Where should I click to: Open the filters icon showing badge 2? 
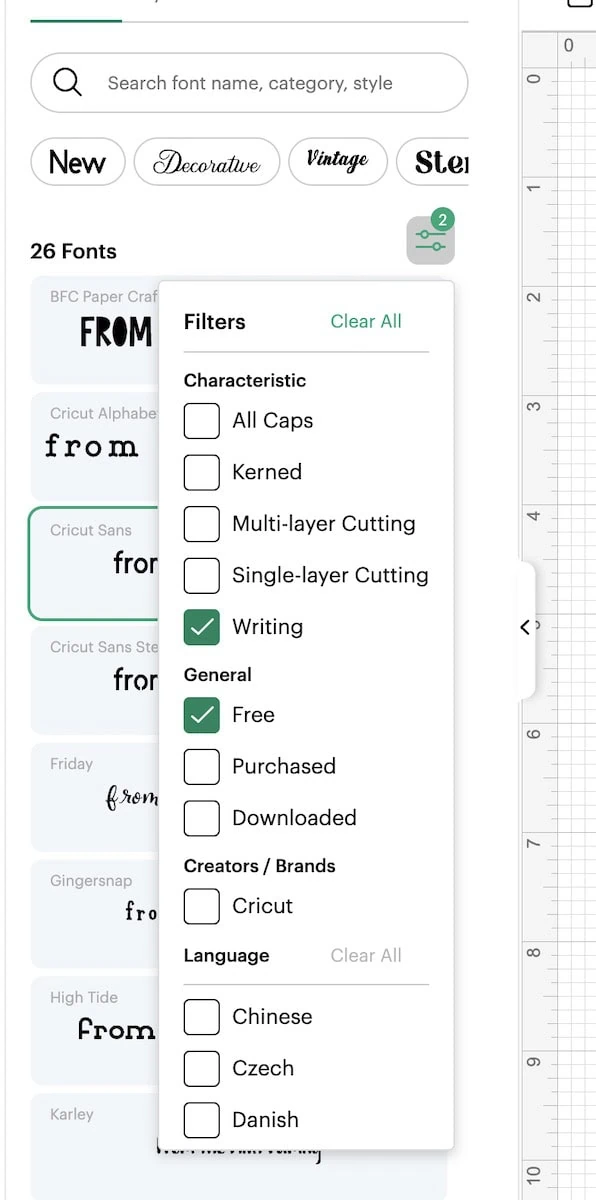430,239
